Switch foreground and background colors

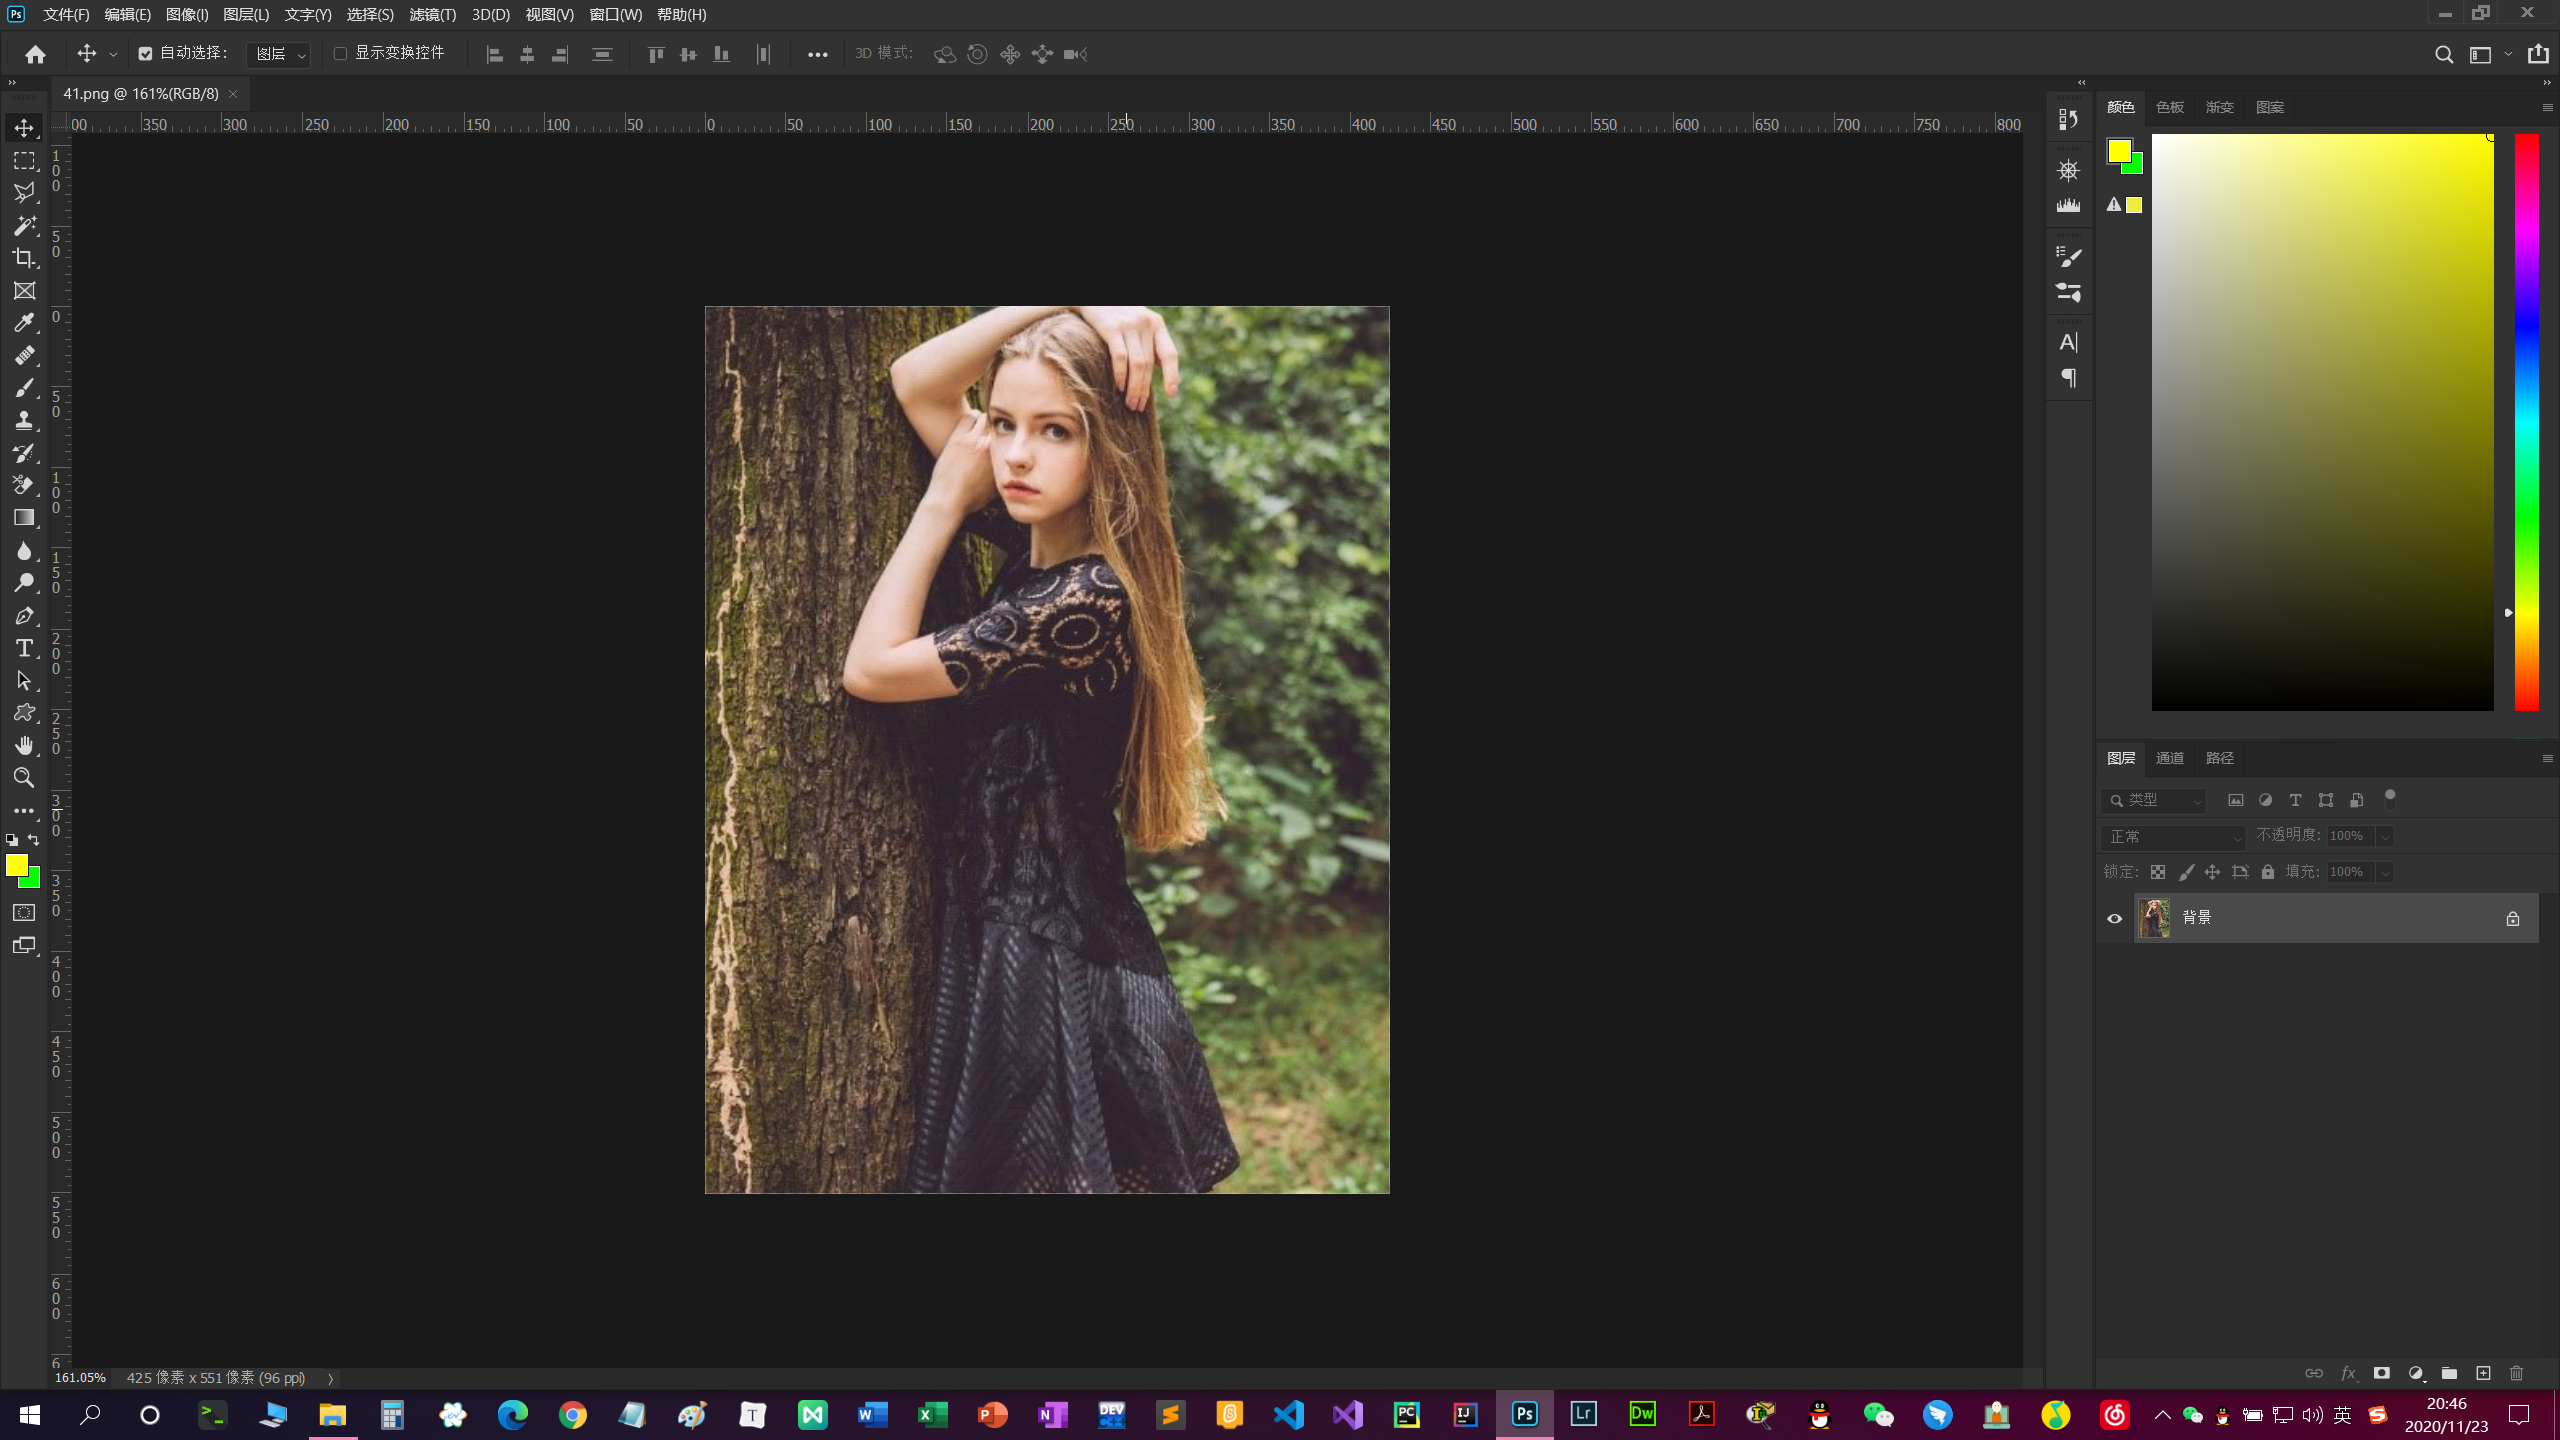point(34,840)
